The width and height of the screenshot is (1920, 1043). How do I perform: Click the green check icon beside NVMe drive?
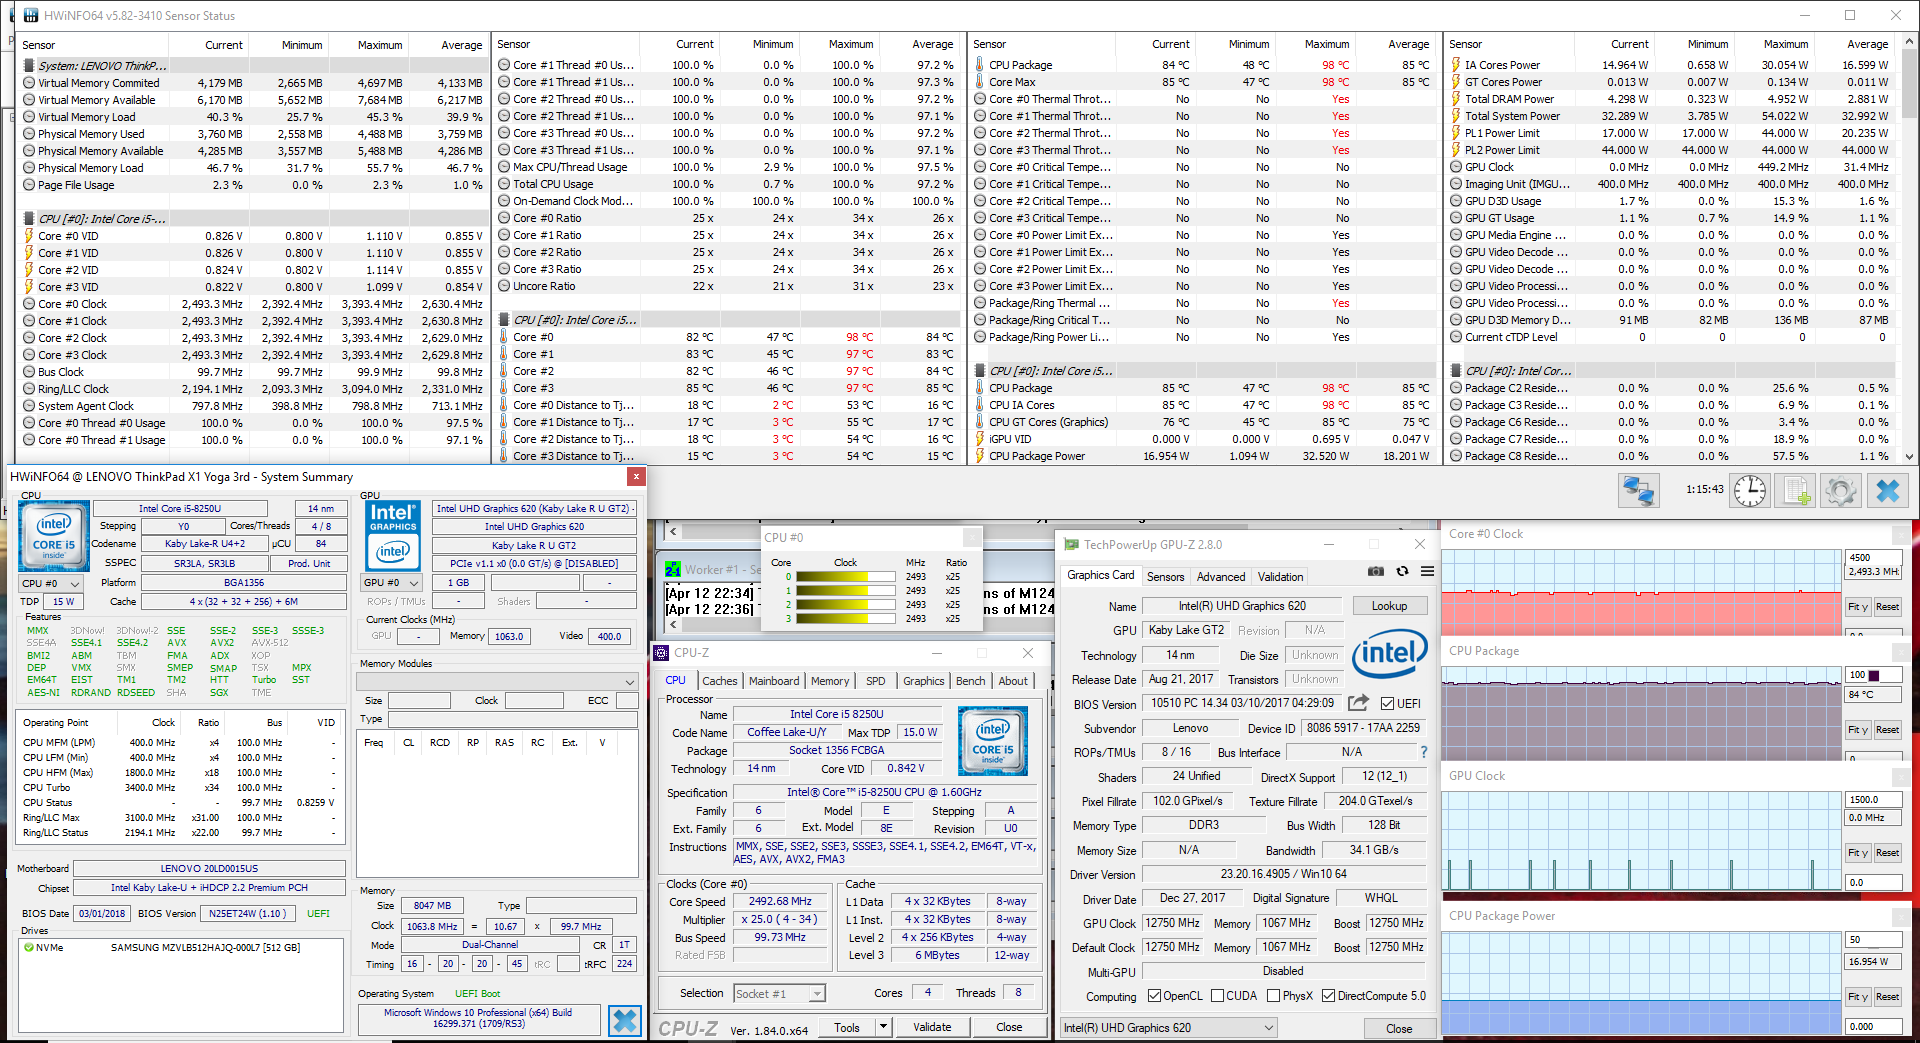[x=29, y=947]
